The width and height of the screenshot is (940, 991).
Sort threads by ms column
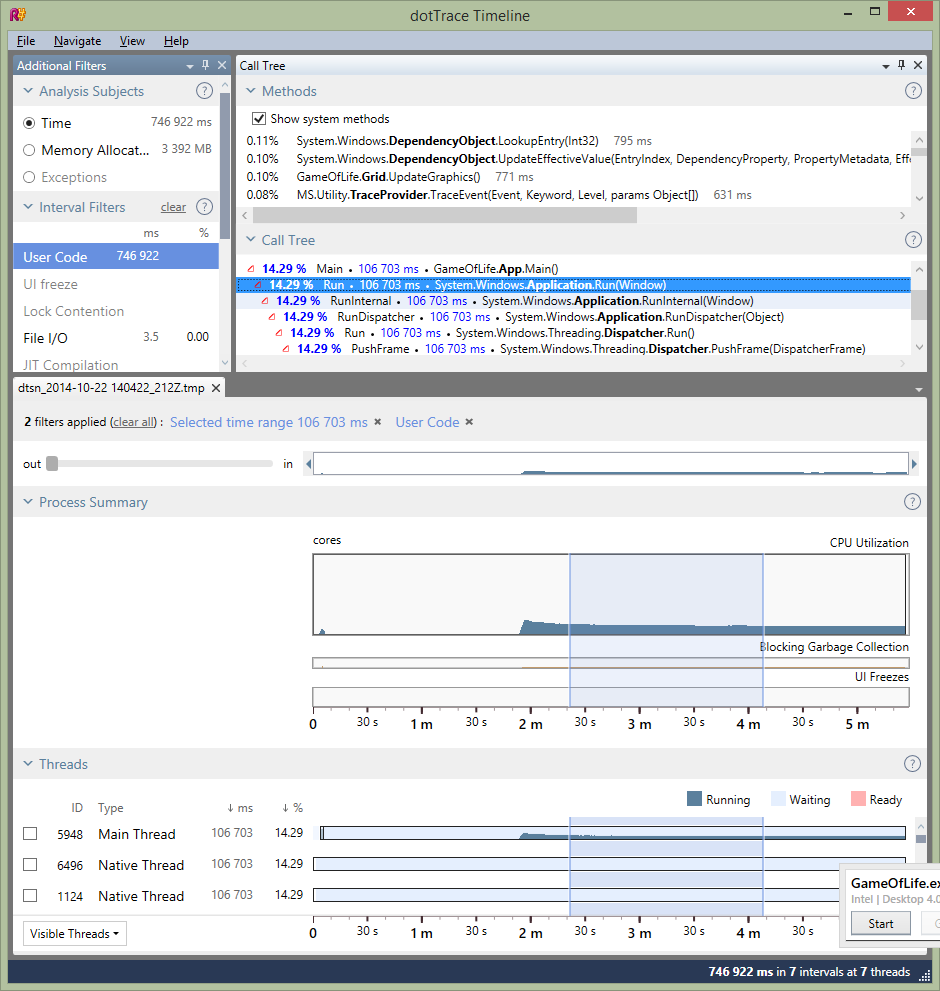[x=240, y=808]
